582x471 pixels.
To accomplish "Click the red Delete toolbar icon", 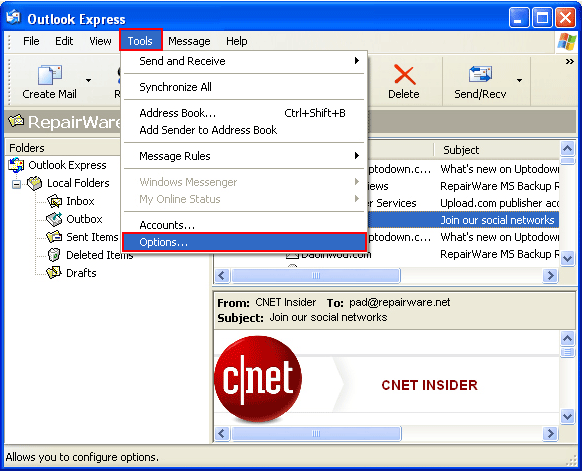I will click(404, 74).
